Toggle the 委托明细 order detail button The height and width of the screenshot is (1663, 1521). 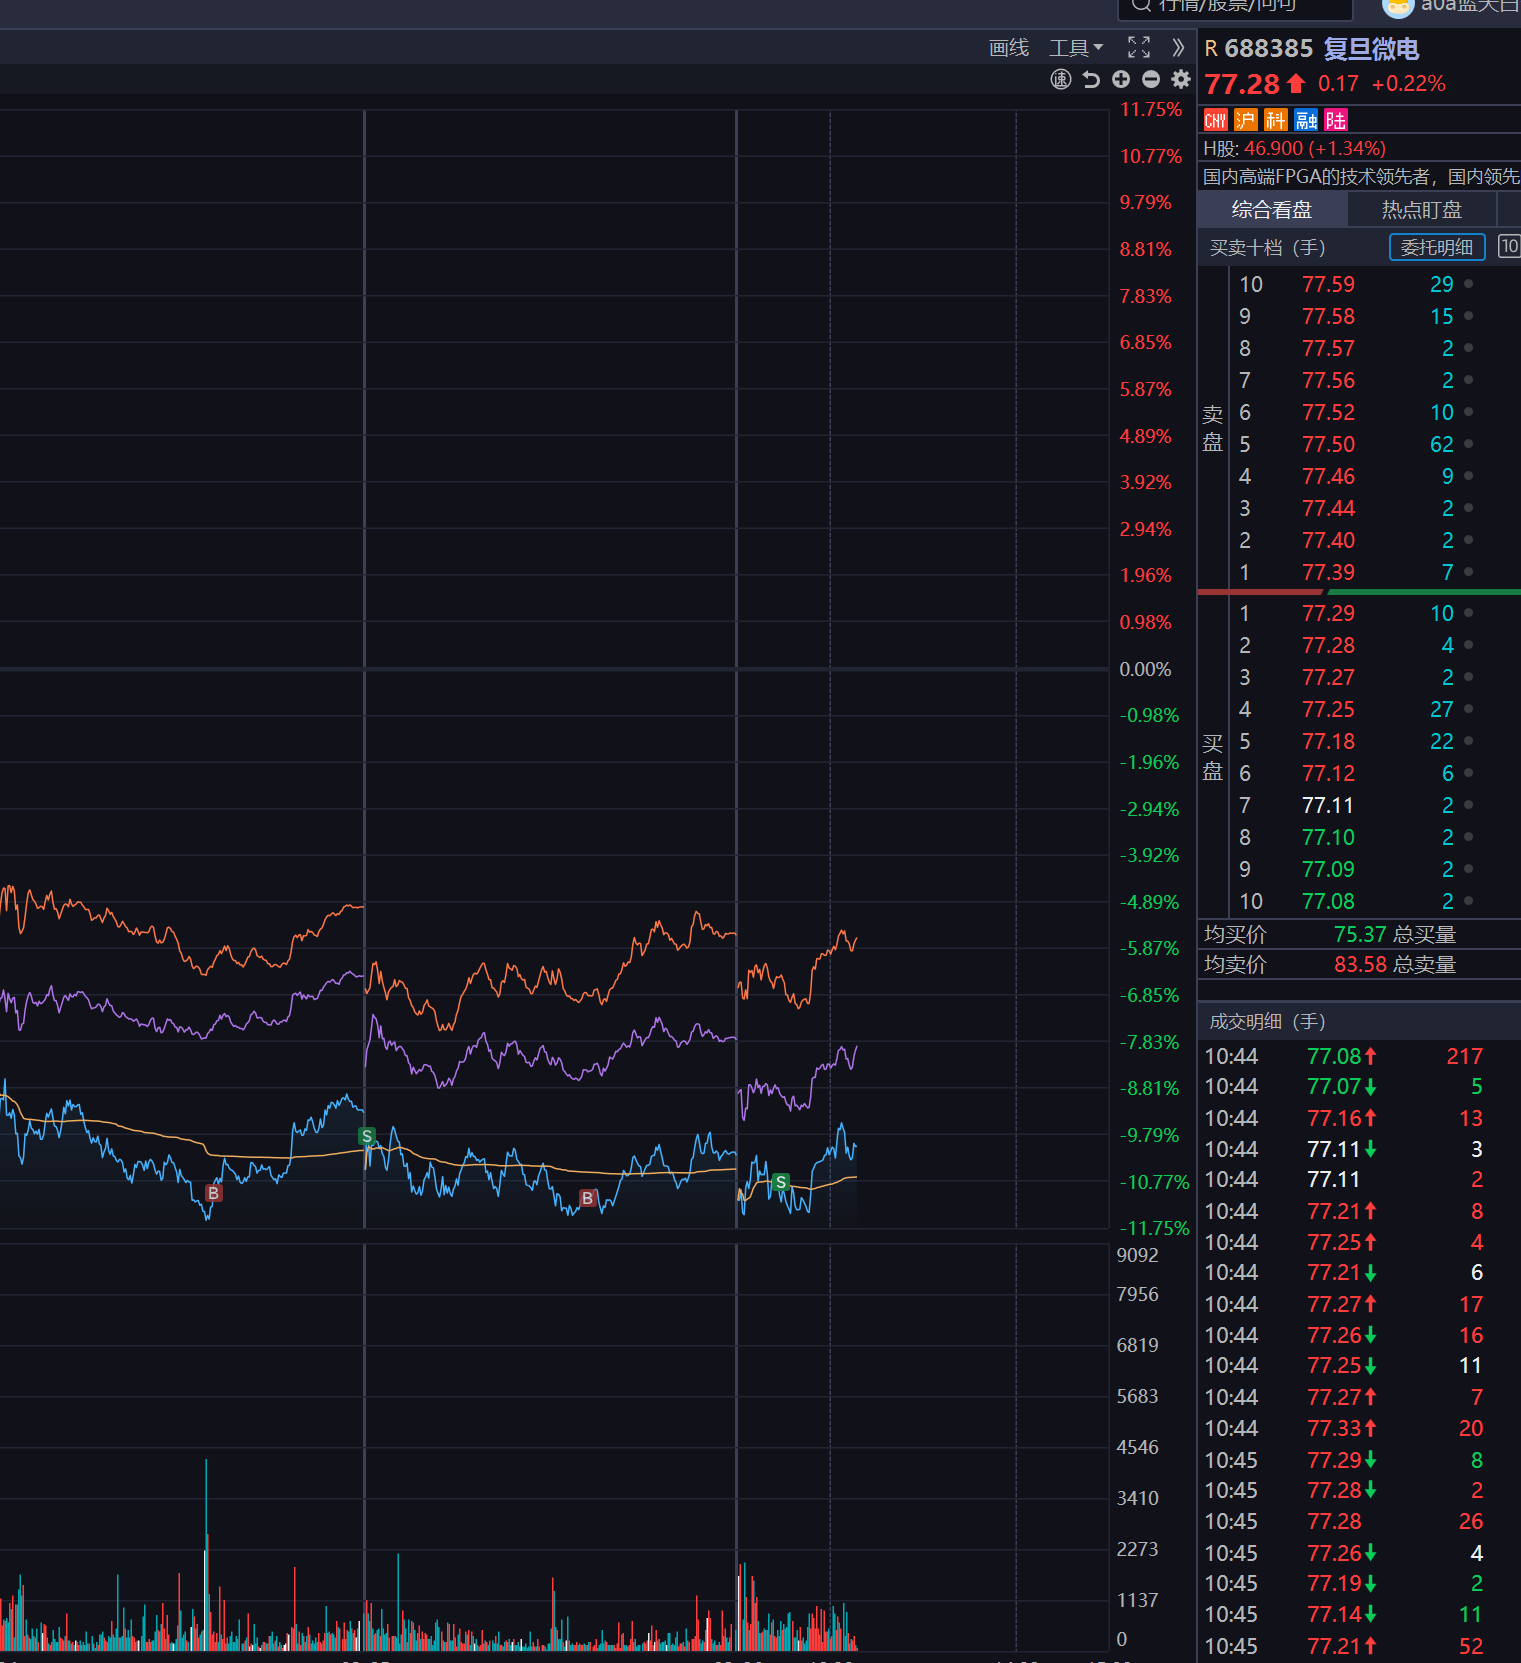point(1436,247)
